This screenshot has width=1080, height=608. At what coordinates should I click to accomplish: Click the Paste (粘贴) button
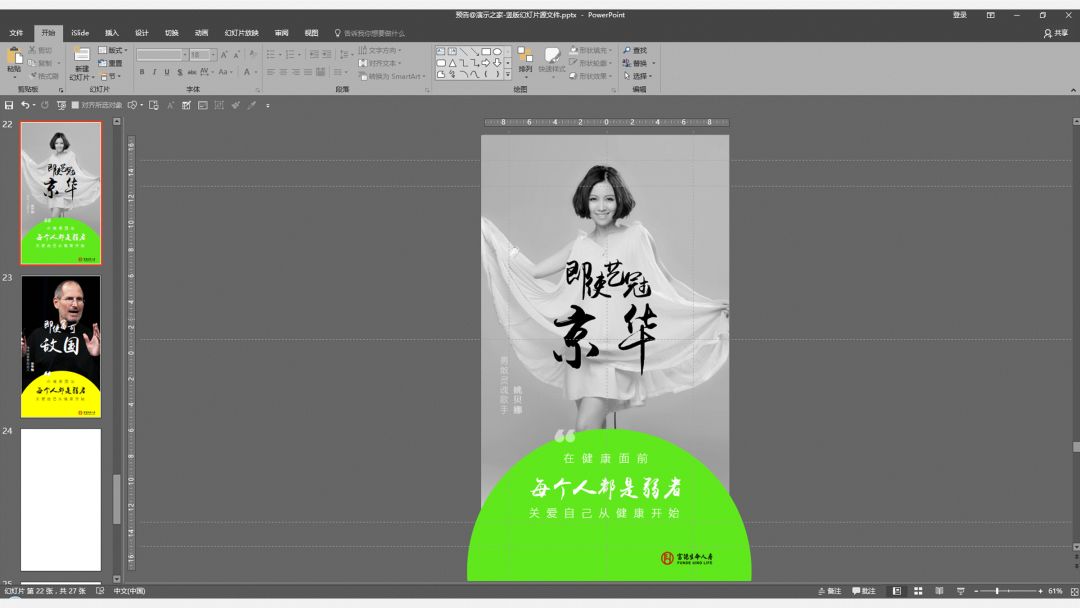pos(14,61)
